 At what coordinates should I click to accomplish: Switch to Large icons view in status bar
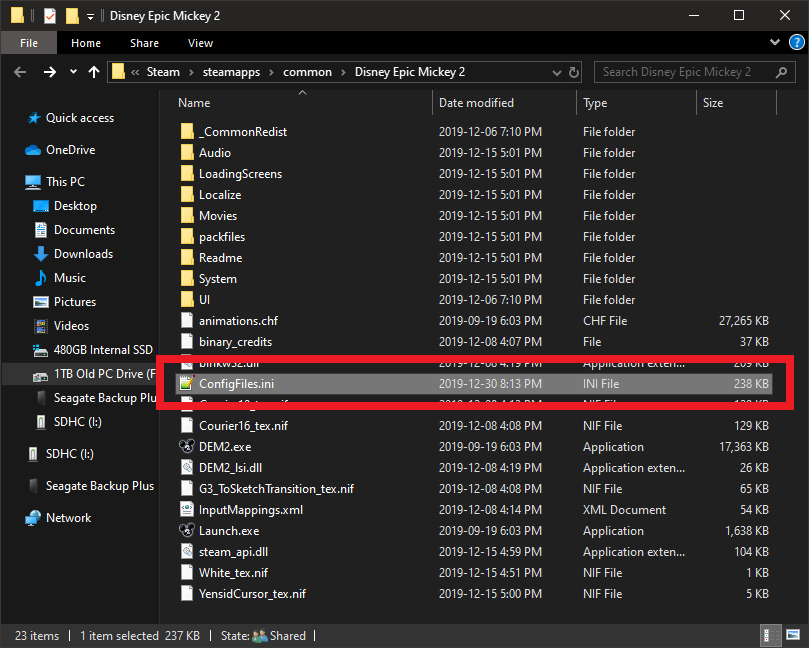point(793,635)
